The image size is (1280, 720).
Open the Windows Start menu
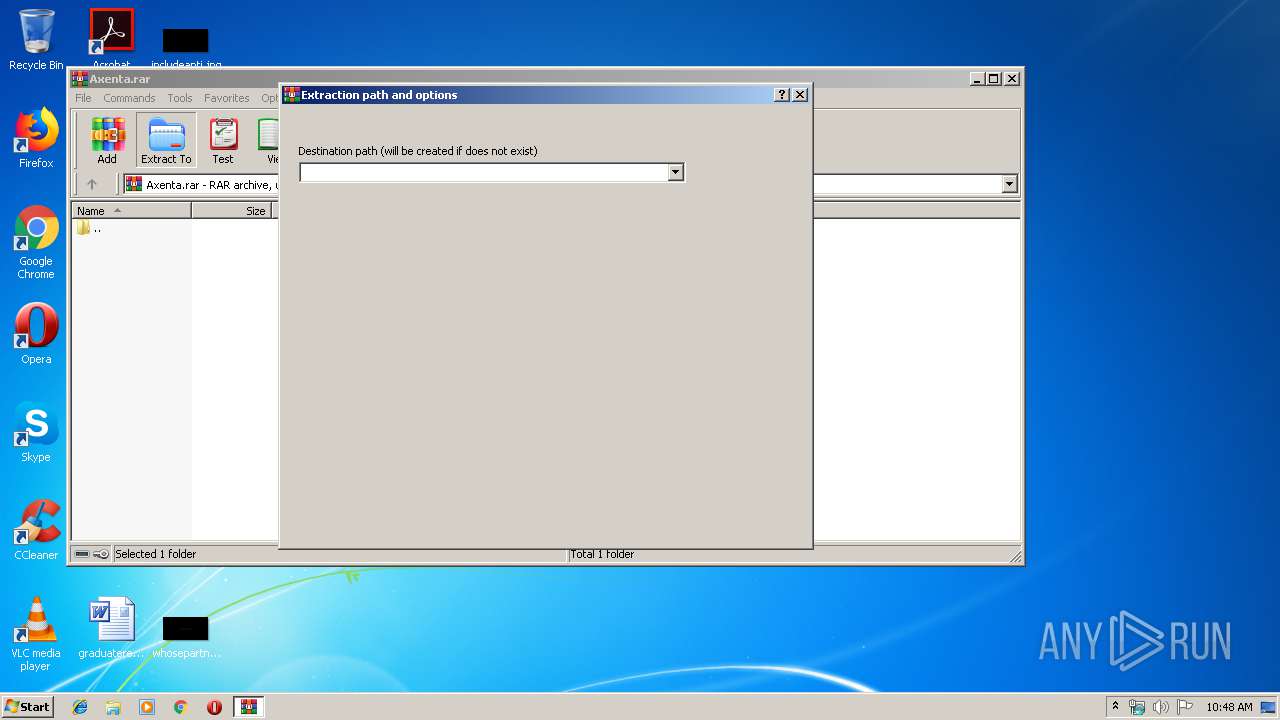point(28,706)
